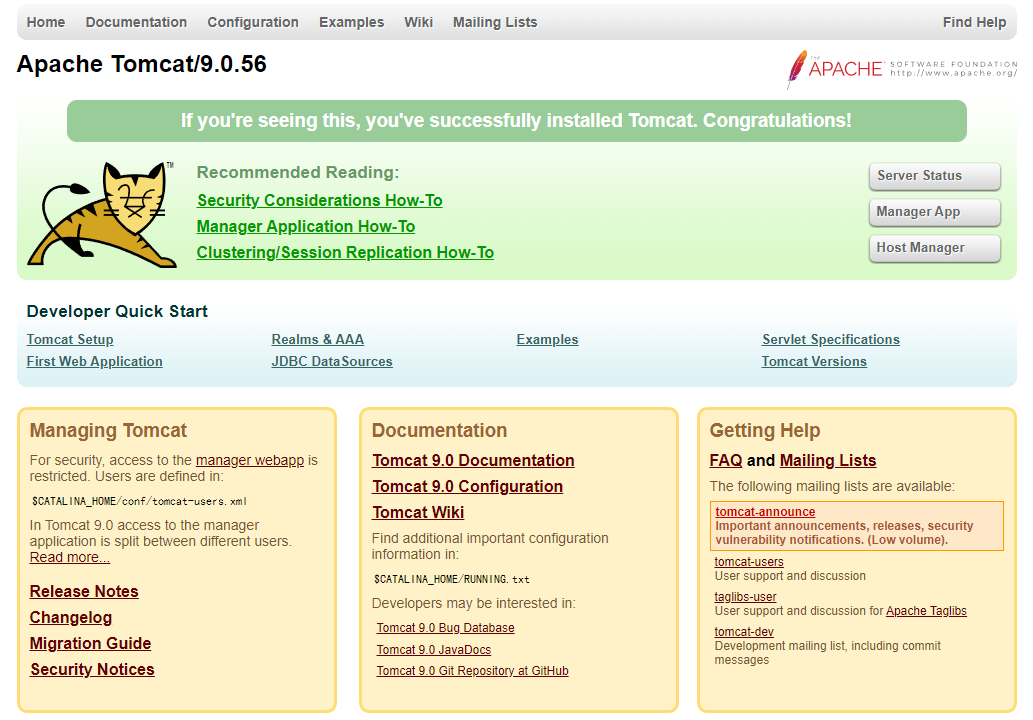1033x720 pixels.
Task: Open the Home nav item
Action: pyautogui.click(x=45, y=22)
